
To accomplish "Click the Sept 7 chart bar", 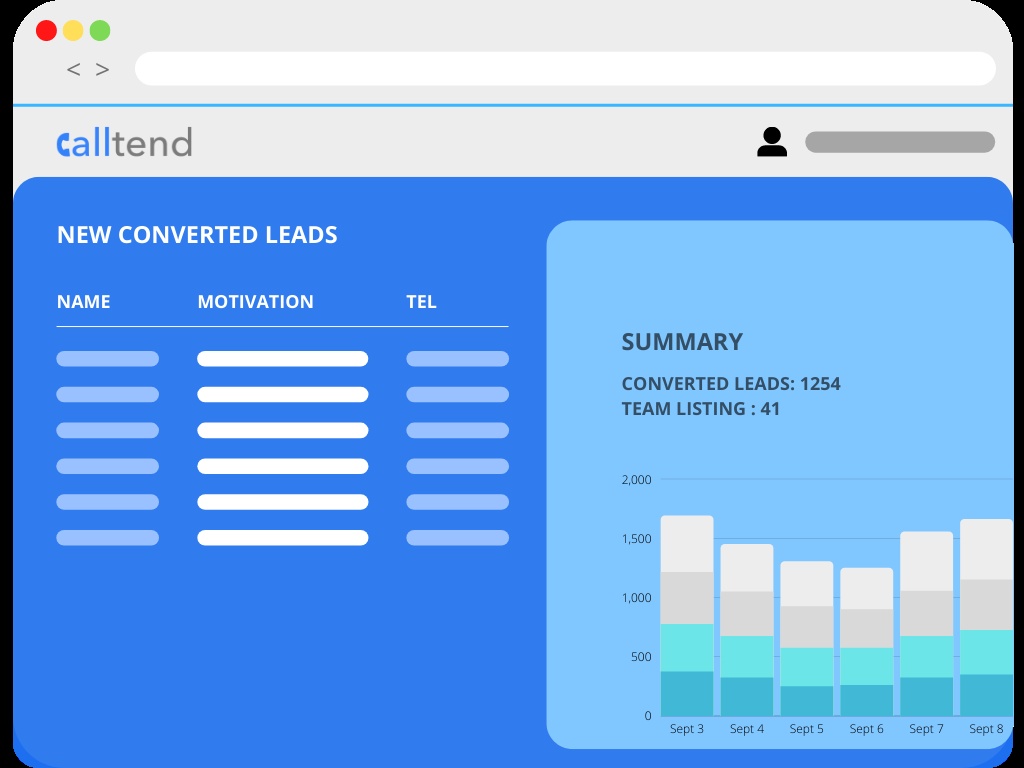I will pyautogui.click(x=927, y=624).
